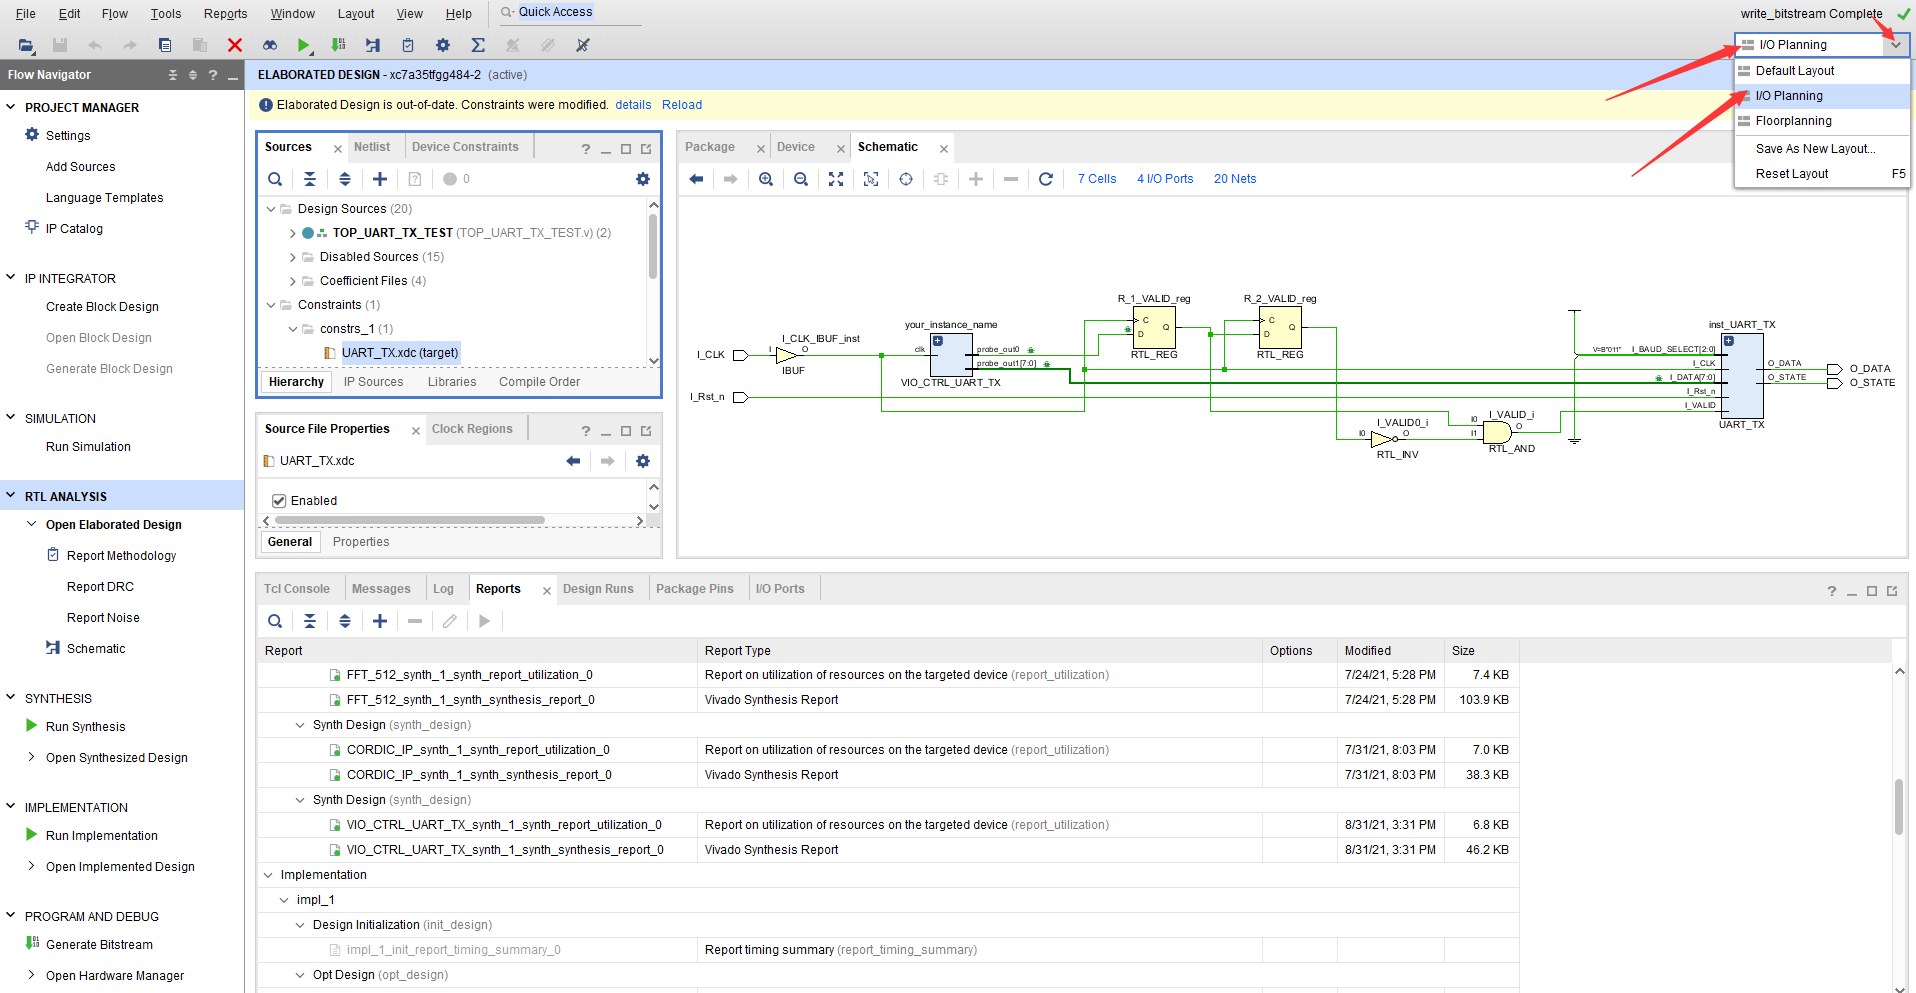
Task: Fit schematic to window
Action: 836,179
